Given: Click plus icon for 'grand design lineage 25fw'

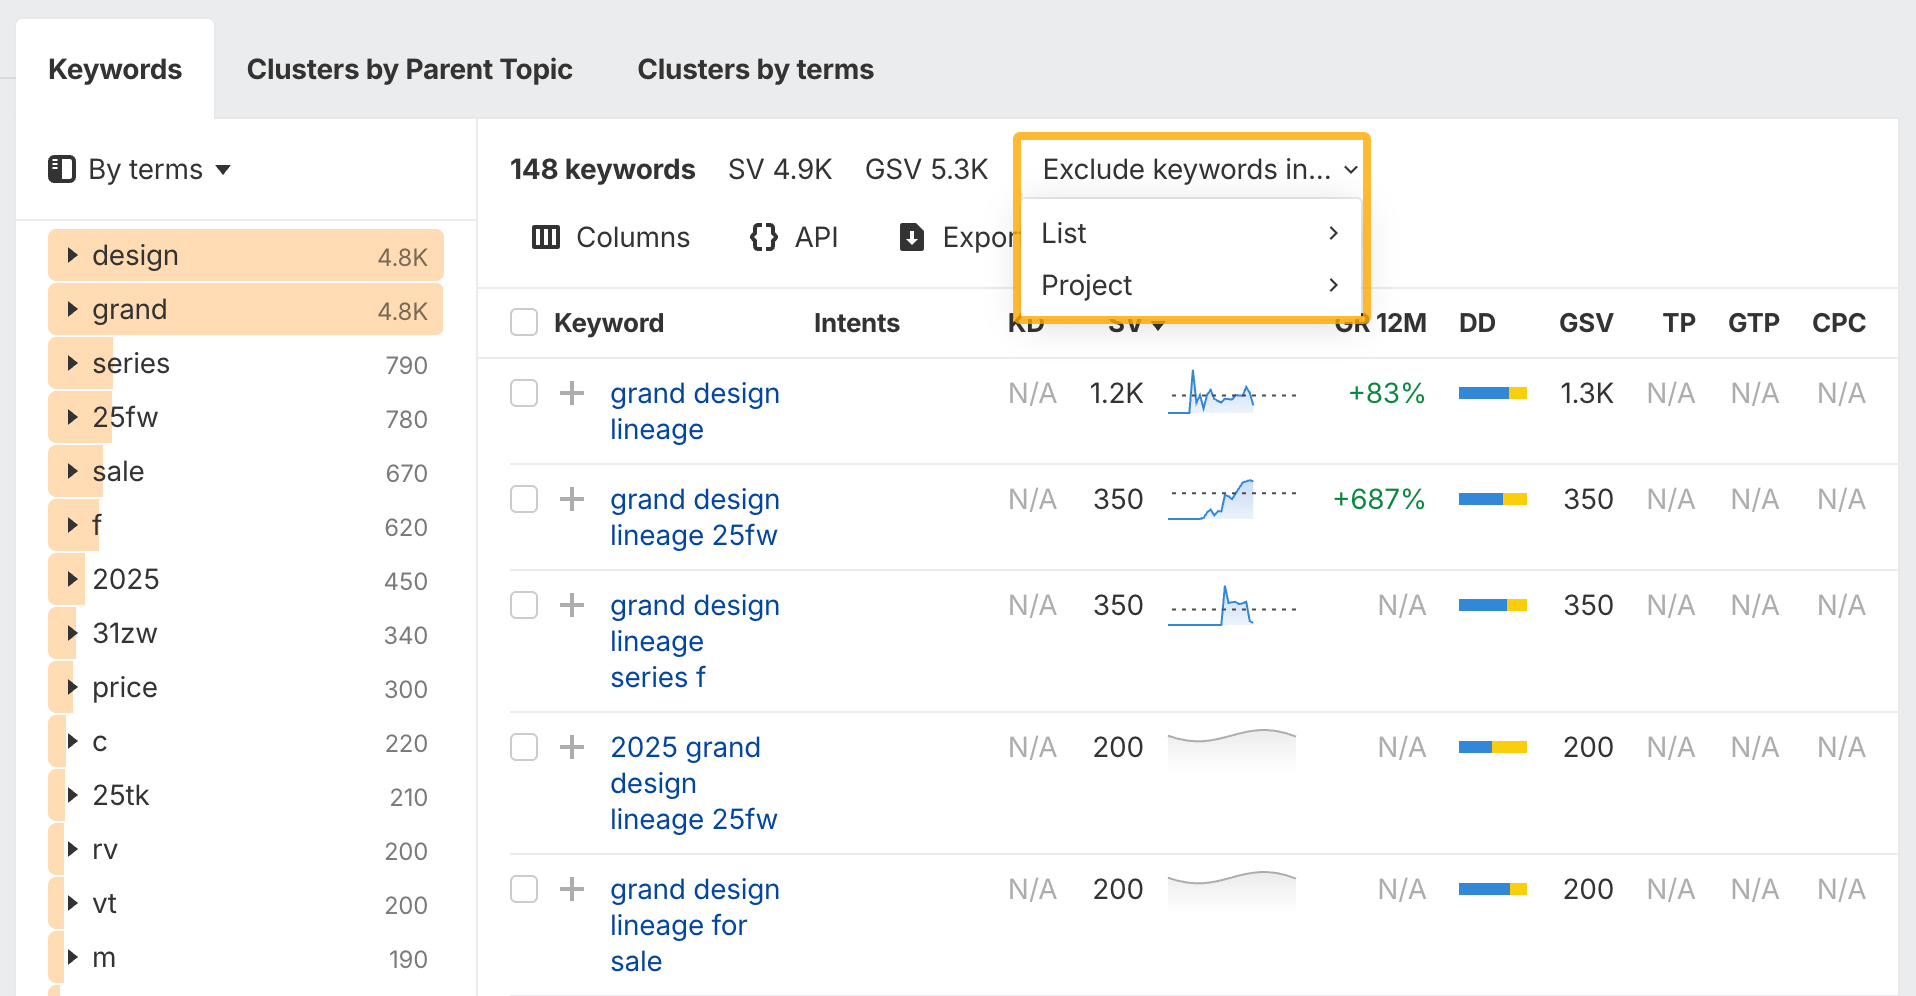Looking at the screenshot, I should coord(572,499).
